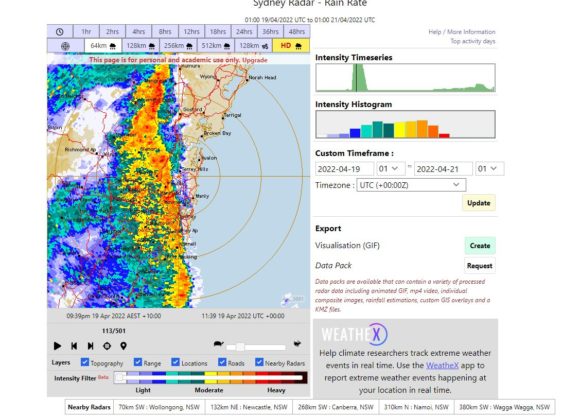Open Canberra, NSW nearby radar

pyautogui.click(x=335, y=407)
